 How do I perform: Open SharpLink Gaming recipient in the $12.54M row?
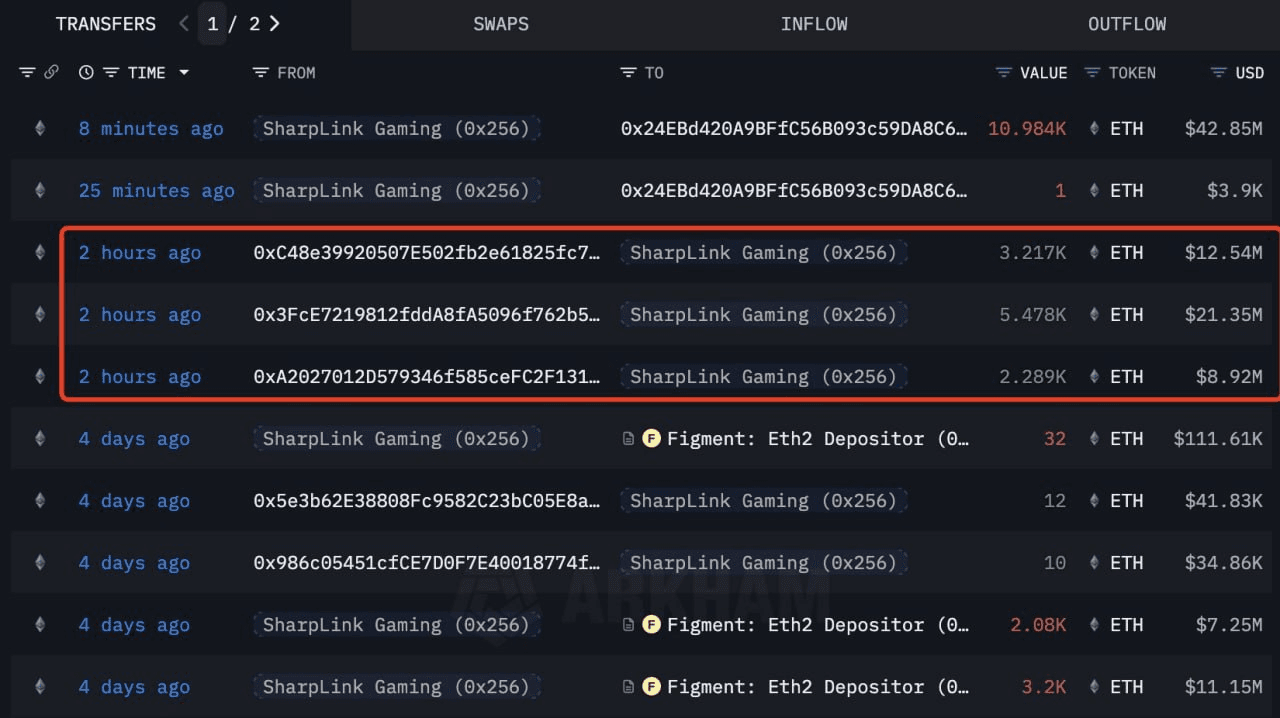point(764,252)
